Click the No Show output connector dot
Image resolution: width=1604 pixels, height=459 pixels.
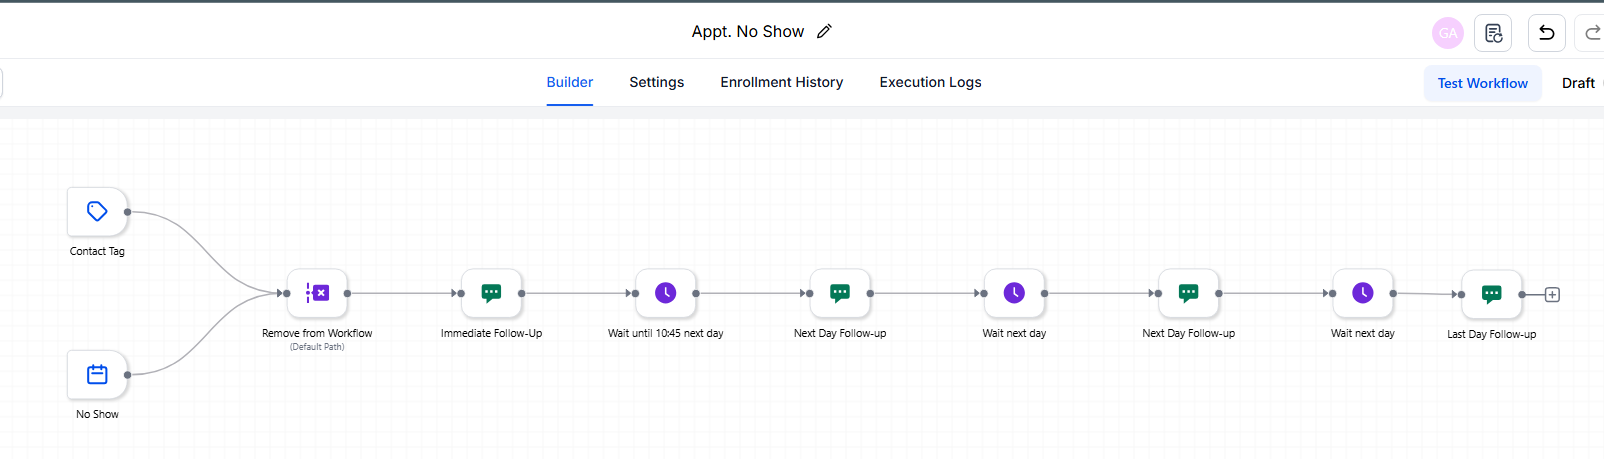click(x=127, y=375)
